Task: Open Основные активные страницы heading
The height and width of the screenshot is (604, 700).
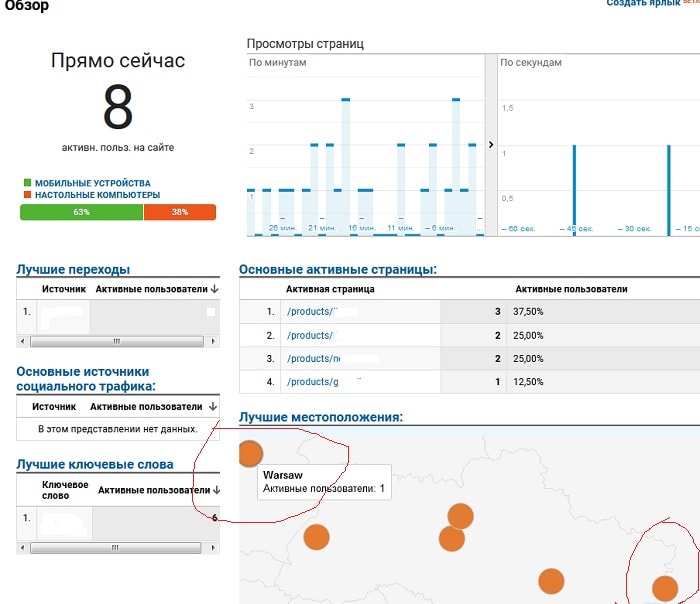Action: point(337,269)
